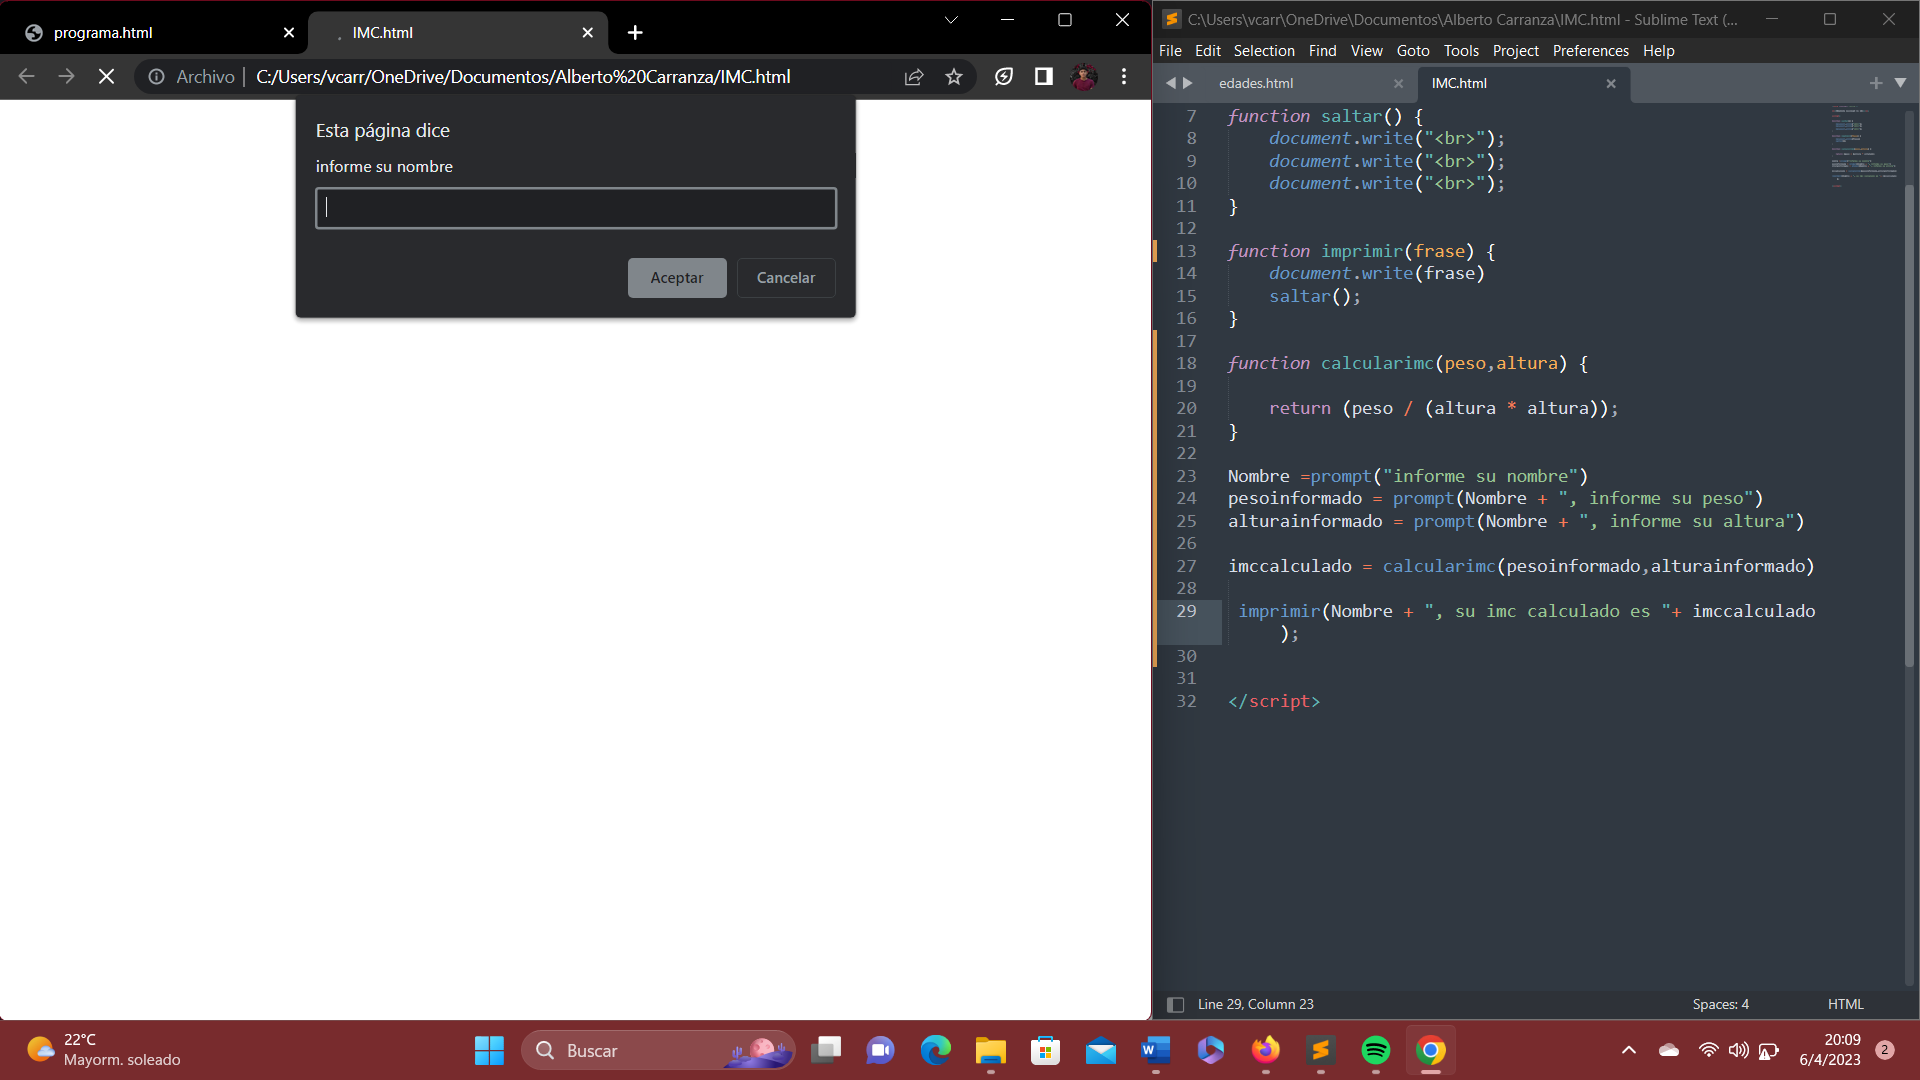
Task: Open the Find menu in Sublime Text
Action: [1322, 51]
